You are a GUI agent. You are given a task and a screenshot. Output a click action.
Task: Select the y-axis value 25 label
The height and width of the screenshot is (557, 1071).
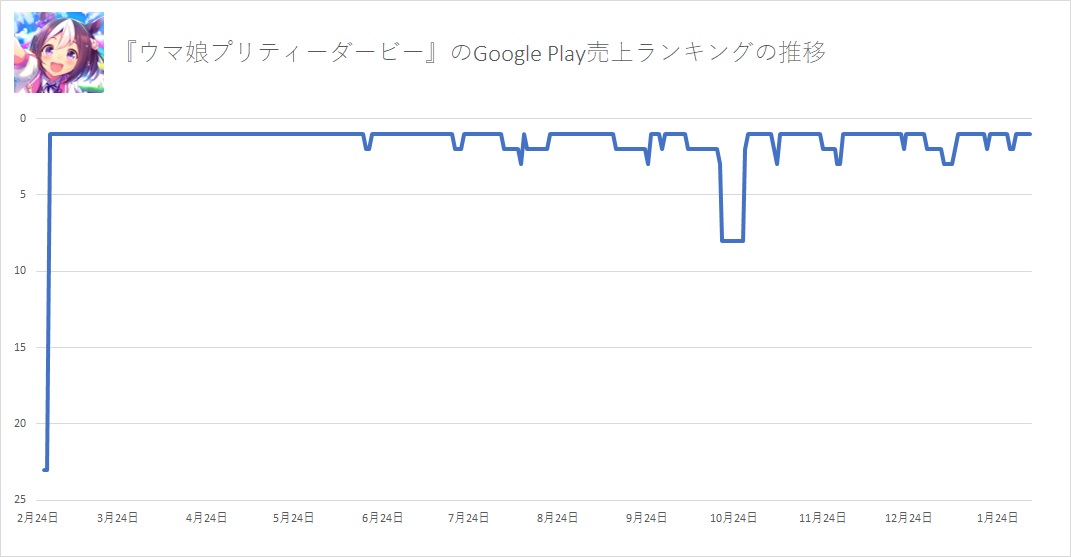pyautogui.click(x=22, y=500)
